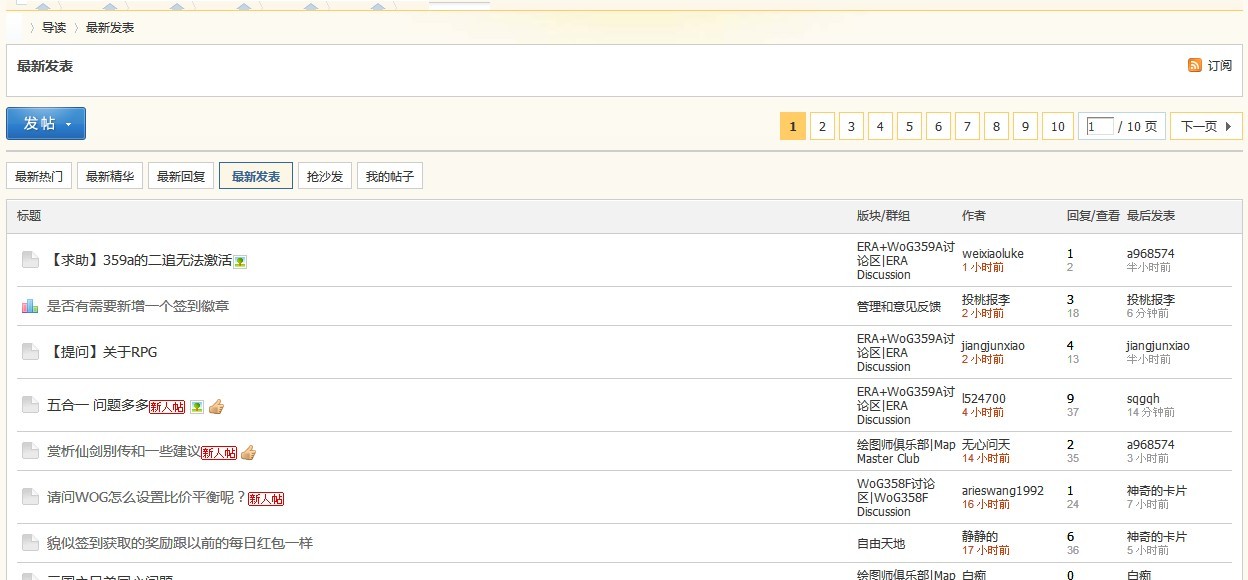Open thread 五合一 问题多多
1248x580 pixels.
click(97, 405)
